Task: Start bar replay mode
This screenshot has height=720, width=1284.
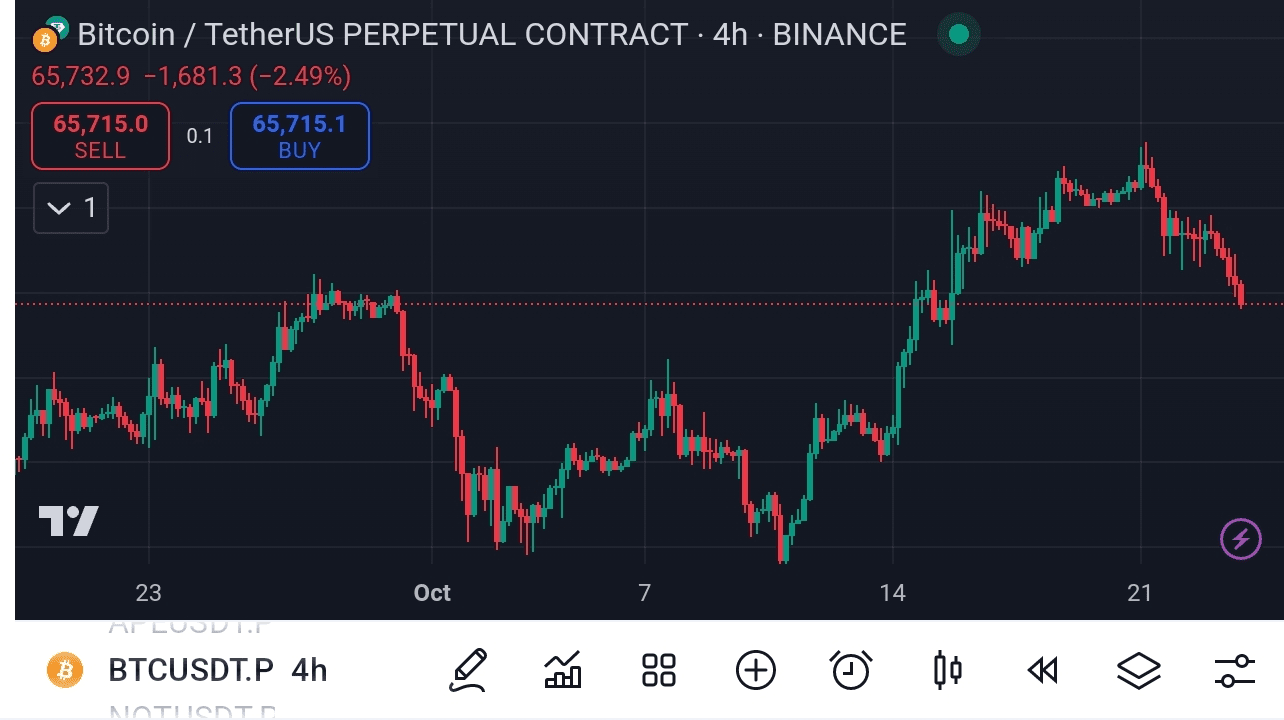Action: 1043,670
